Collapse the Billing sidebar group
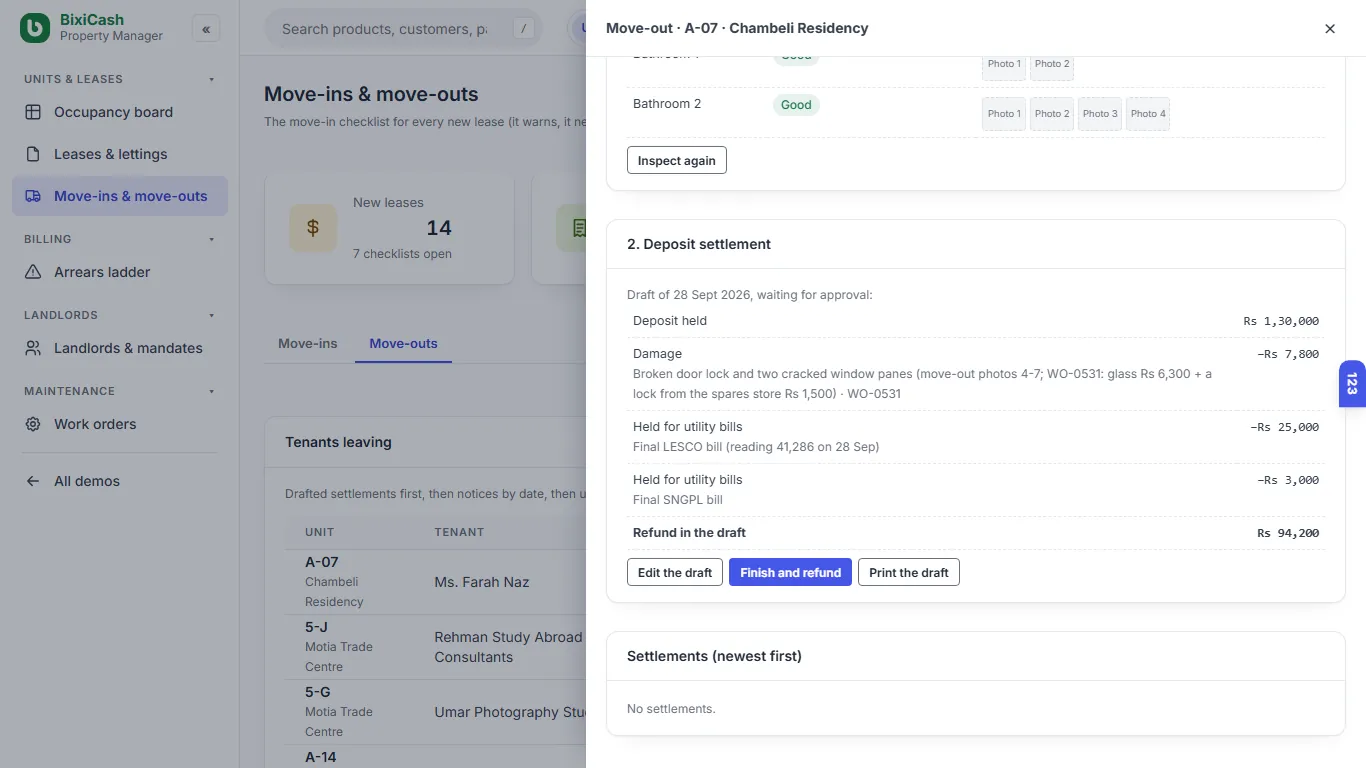Image resolution: width=1366 pixels, height=768 pixels. (211, 239)
